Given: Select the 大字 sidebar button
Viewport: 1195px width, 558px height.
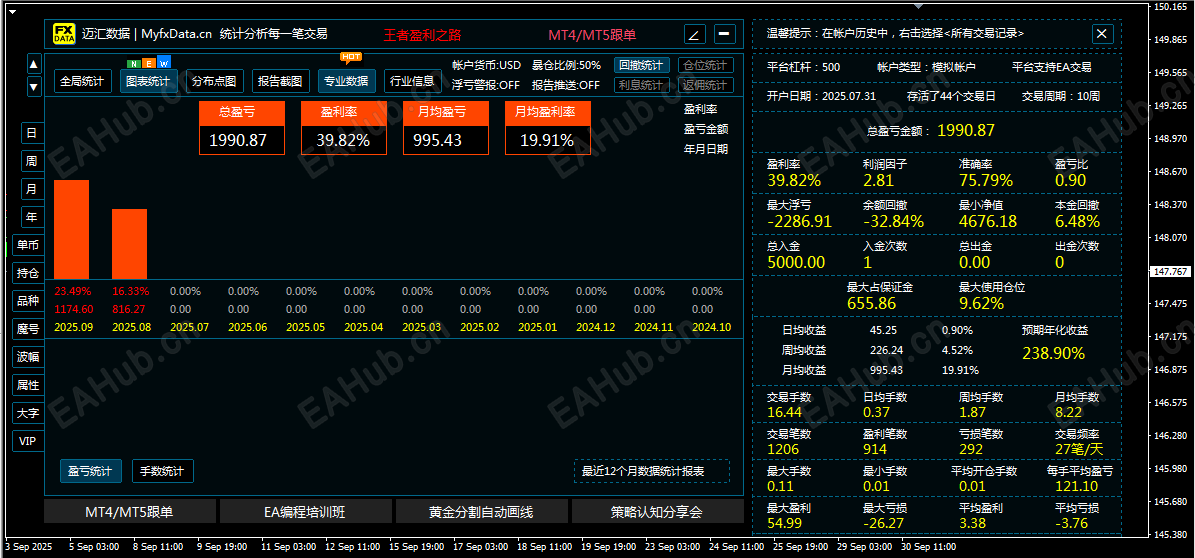Looking at the screenshot, I should [28, 413].
